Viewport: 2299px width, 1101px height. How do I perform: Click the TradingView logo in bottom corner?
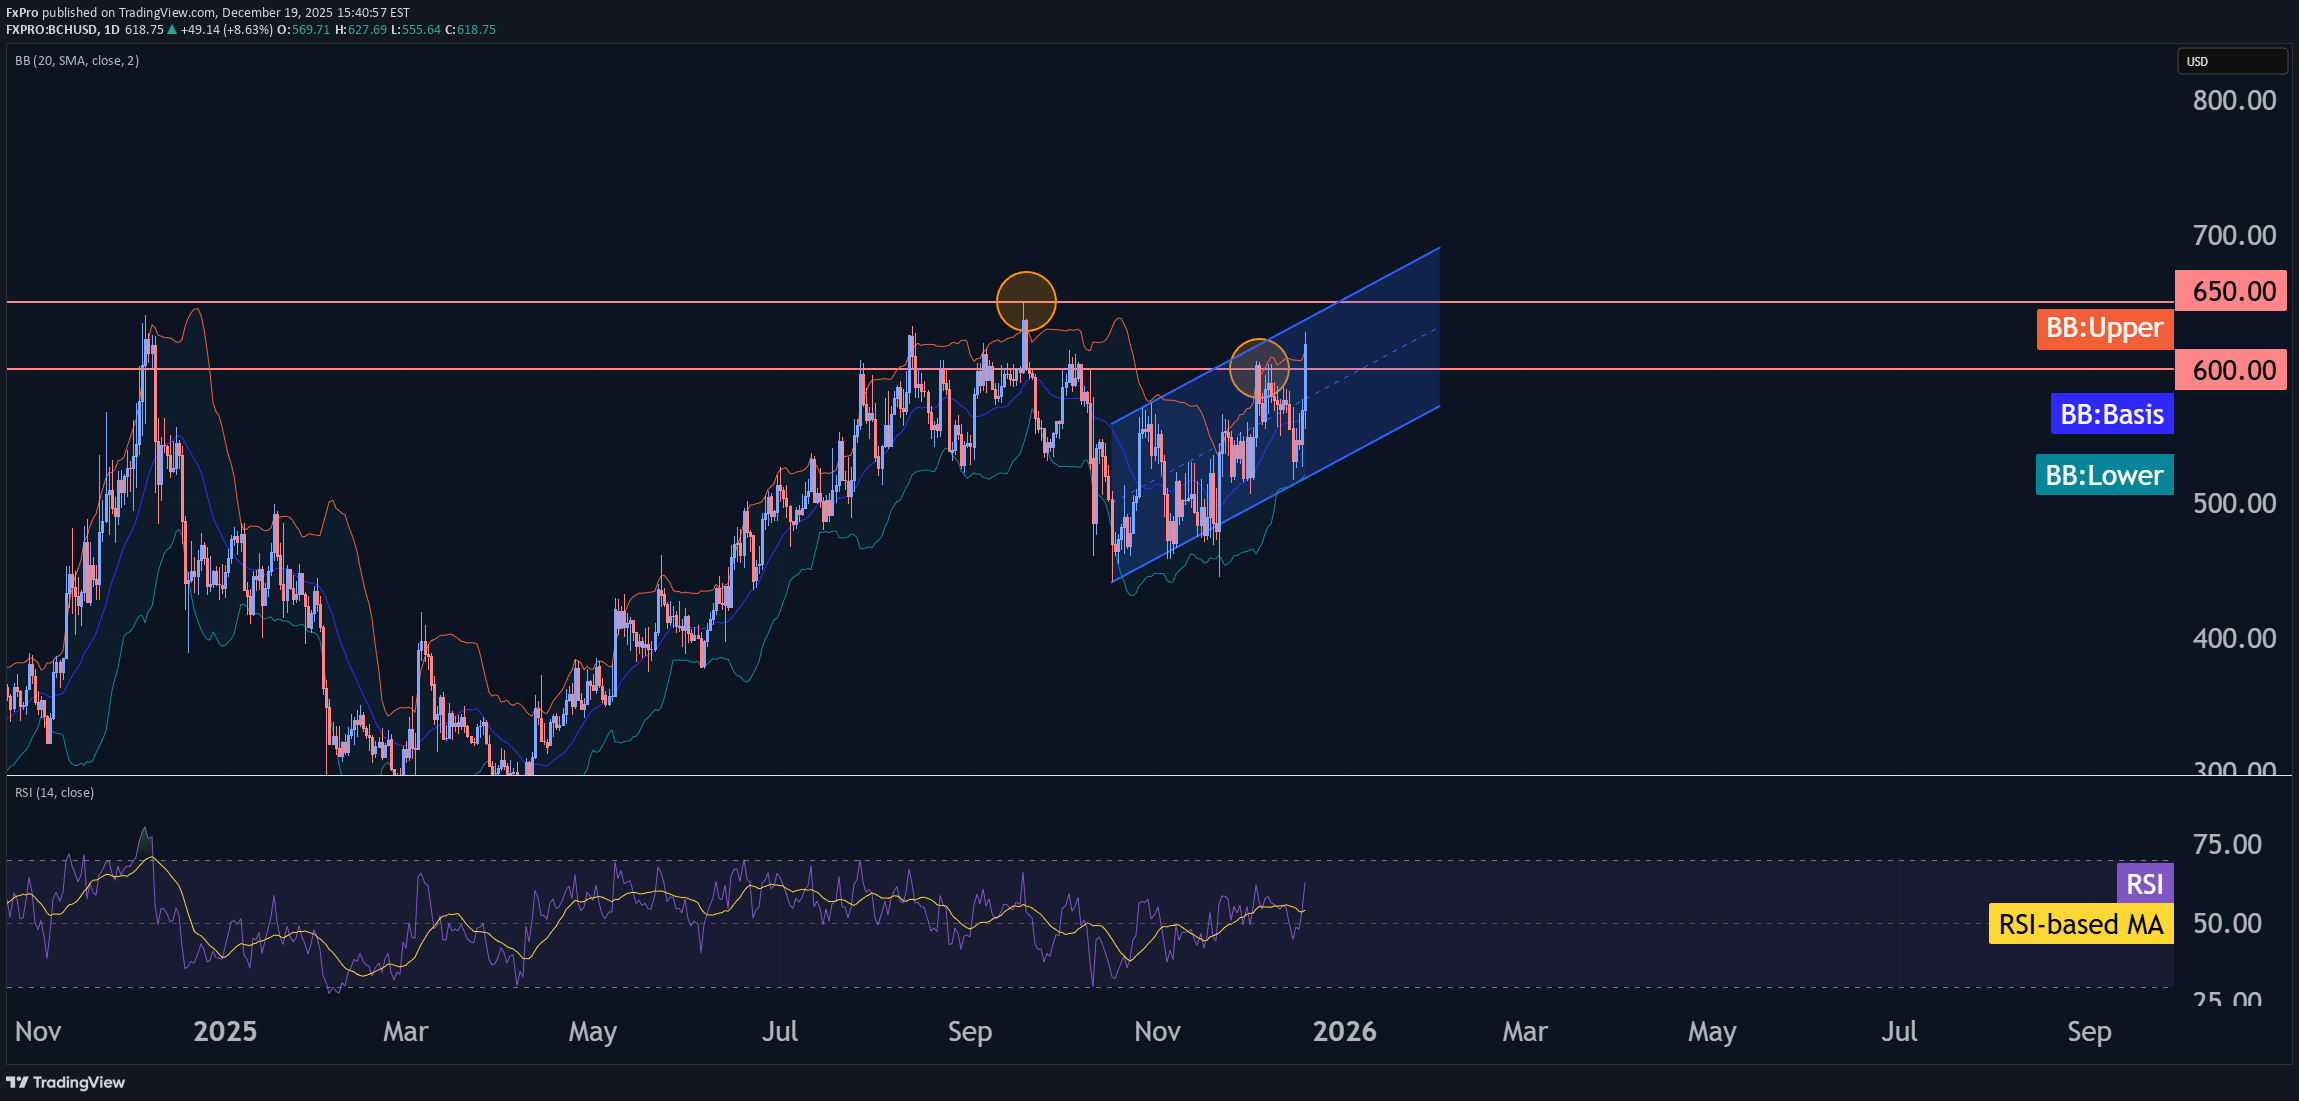[65, 1082]
